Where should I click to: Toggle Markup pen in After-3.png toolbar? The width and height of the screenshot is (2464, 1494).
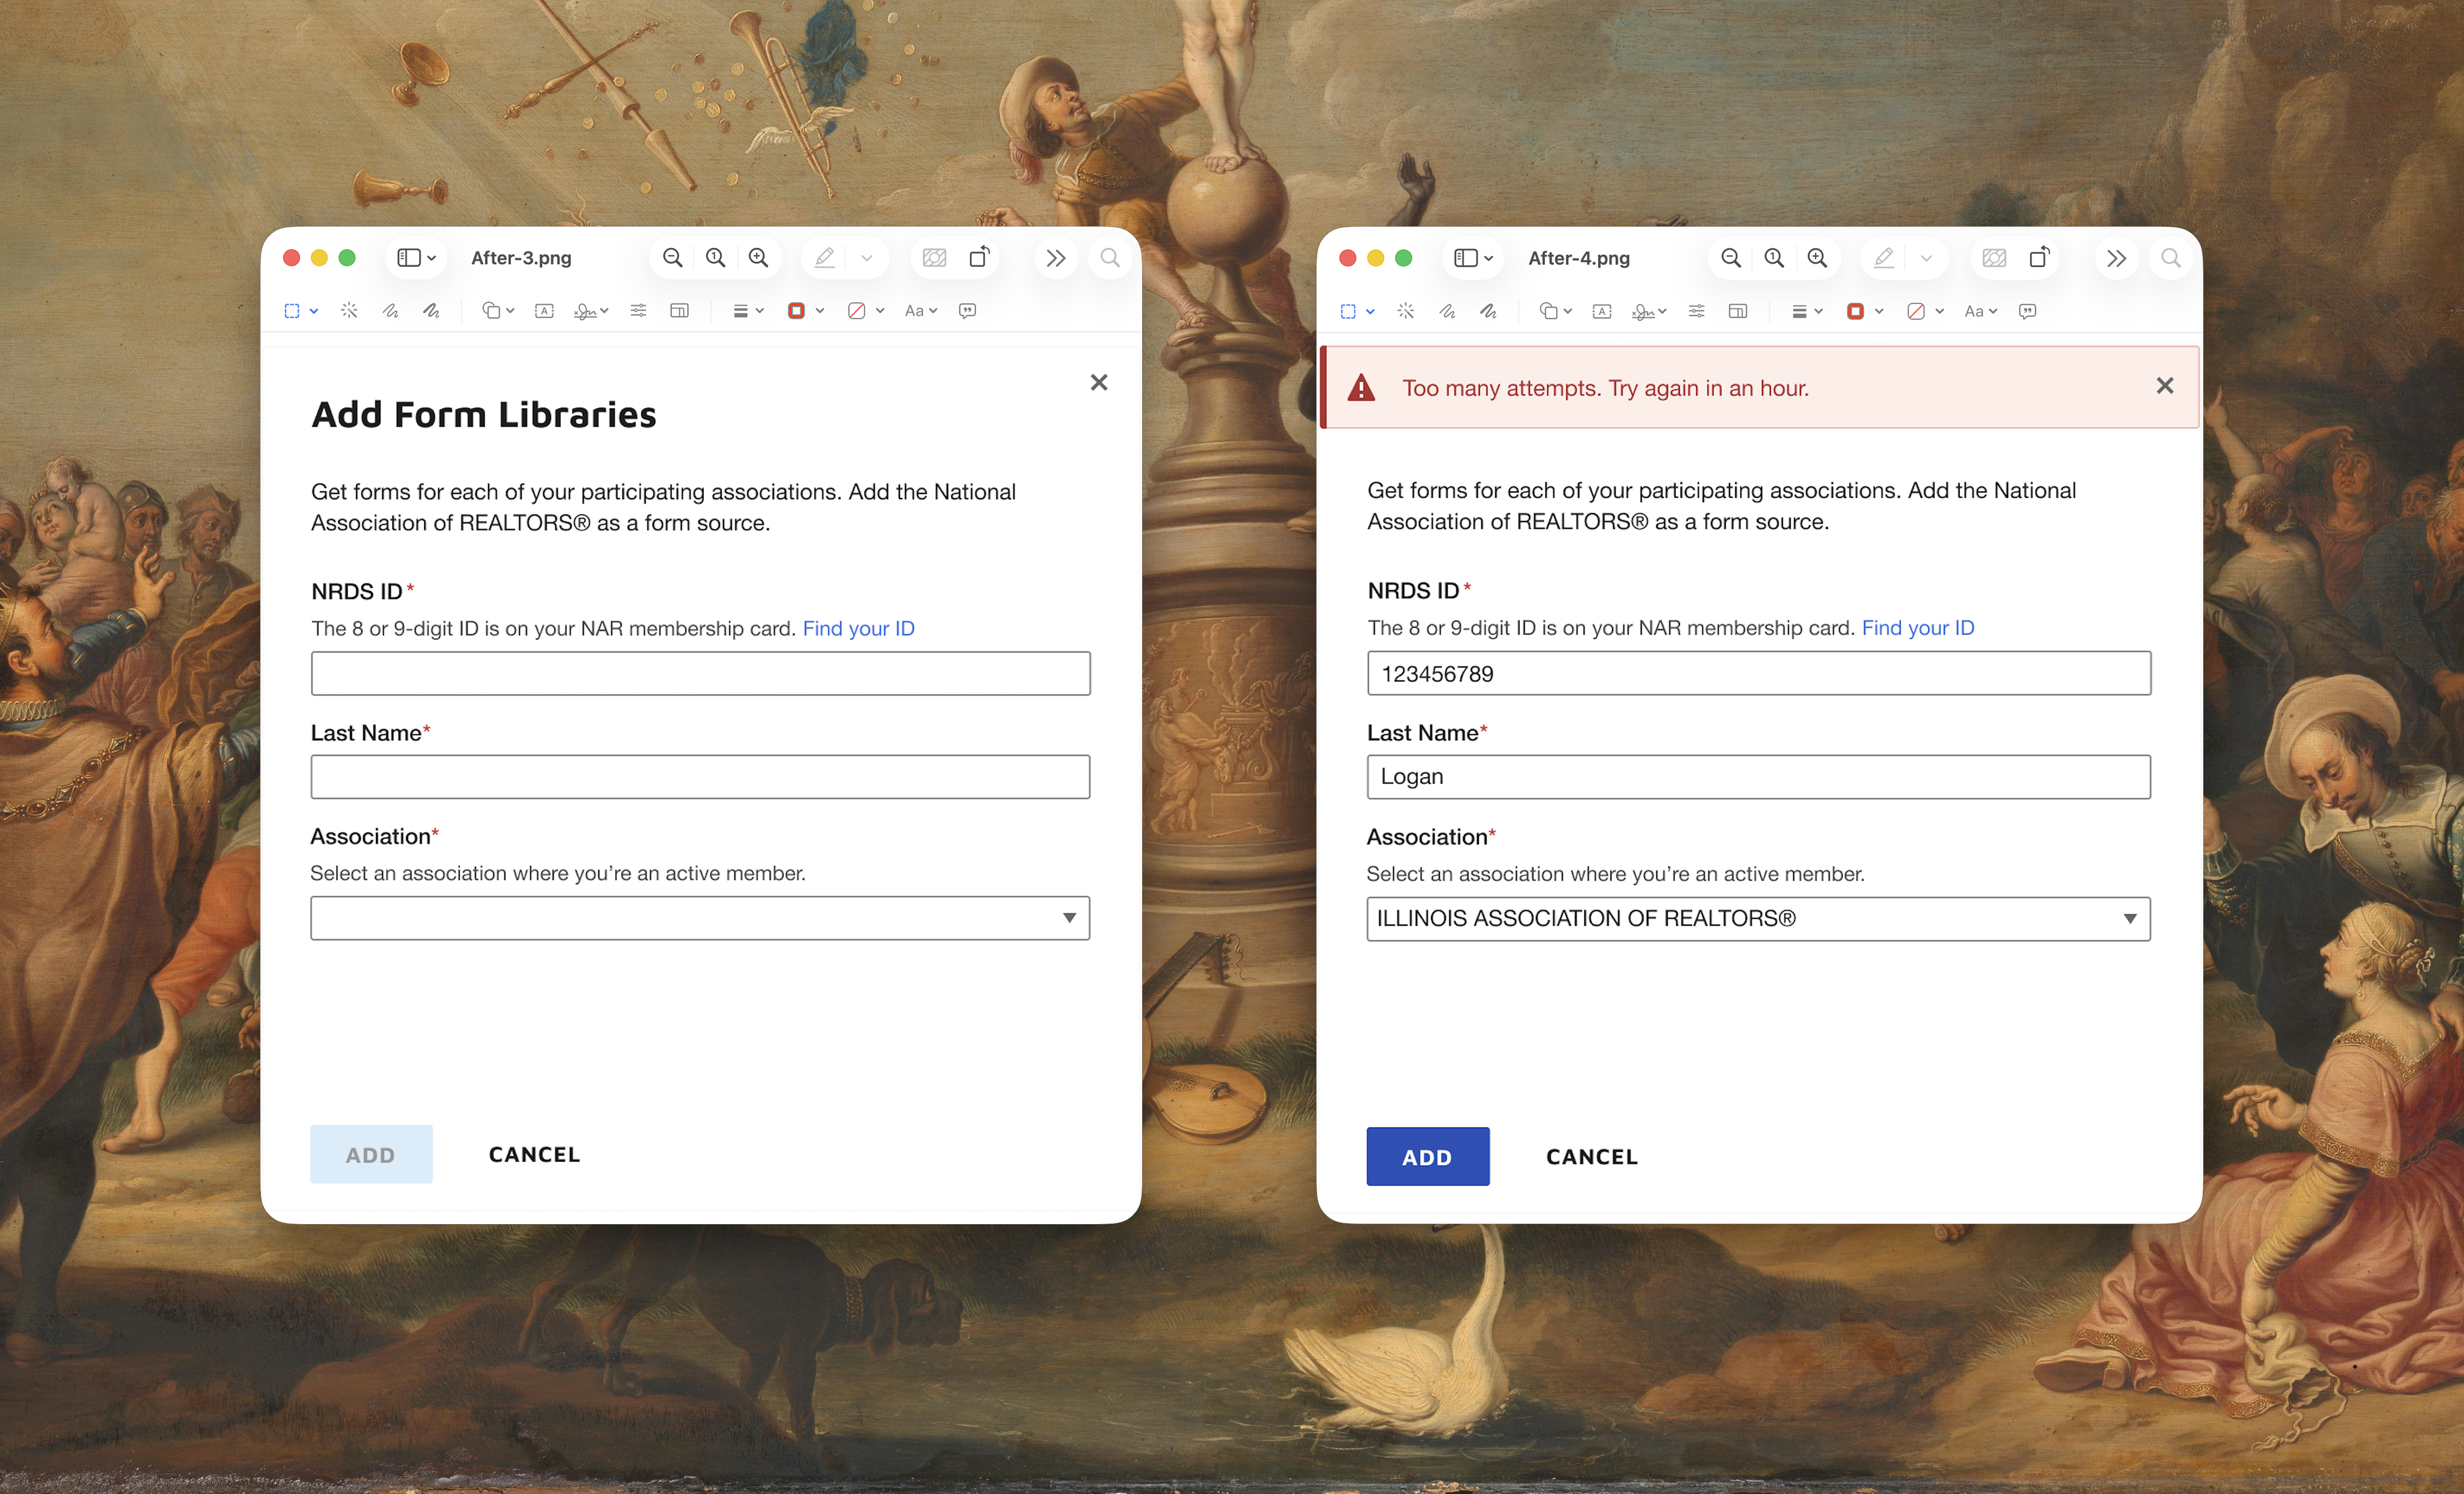click(824, 258)
